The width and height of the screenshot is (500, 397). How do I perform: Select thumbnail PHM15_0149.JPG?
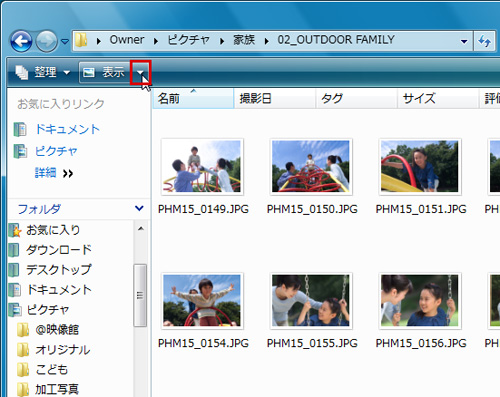click(x=202, y=167)
